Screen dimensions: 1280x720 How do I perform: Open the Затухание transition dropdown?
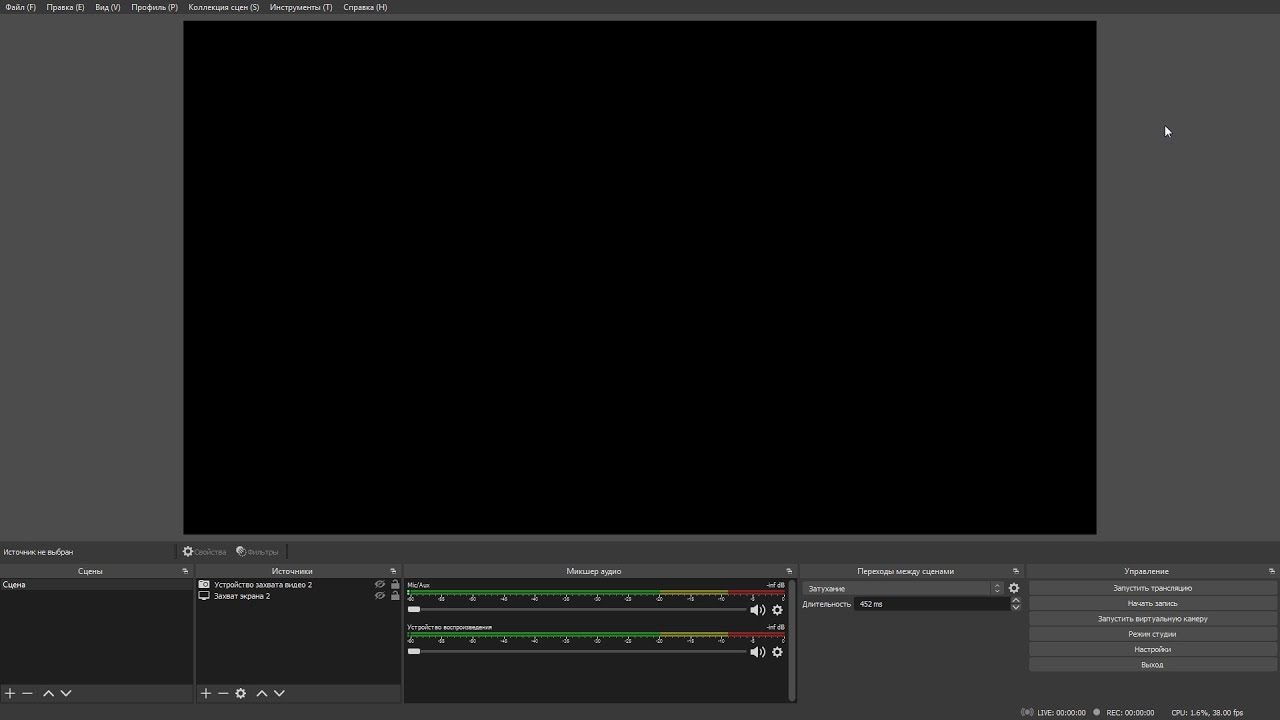(903, 589)
